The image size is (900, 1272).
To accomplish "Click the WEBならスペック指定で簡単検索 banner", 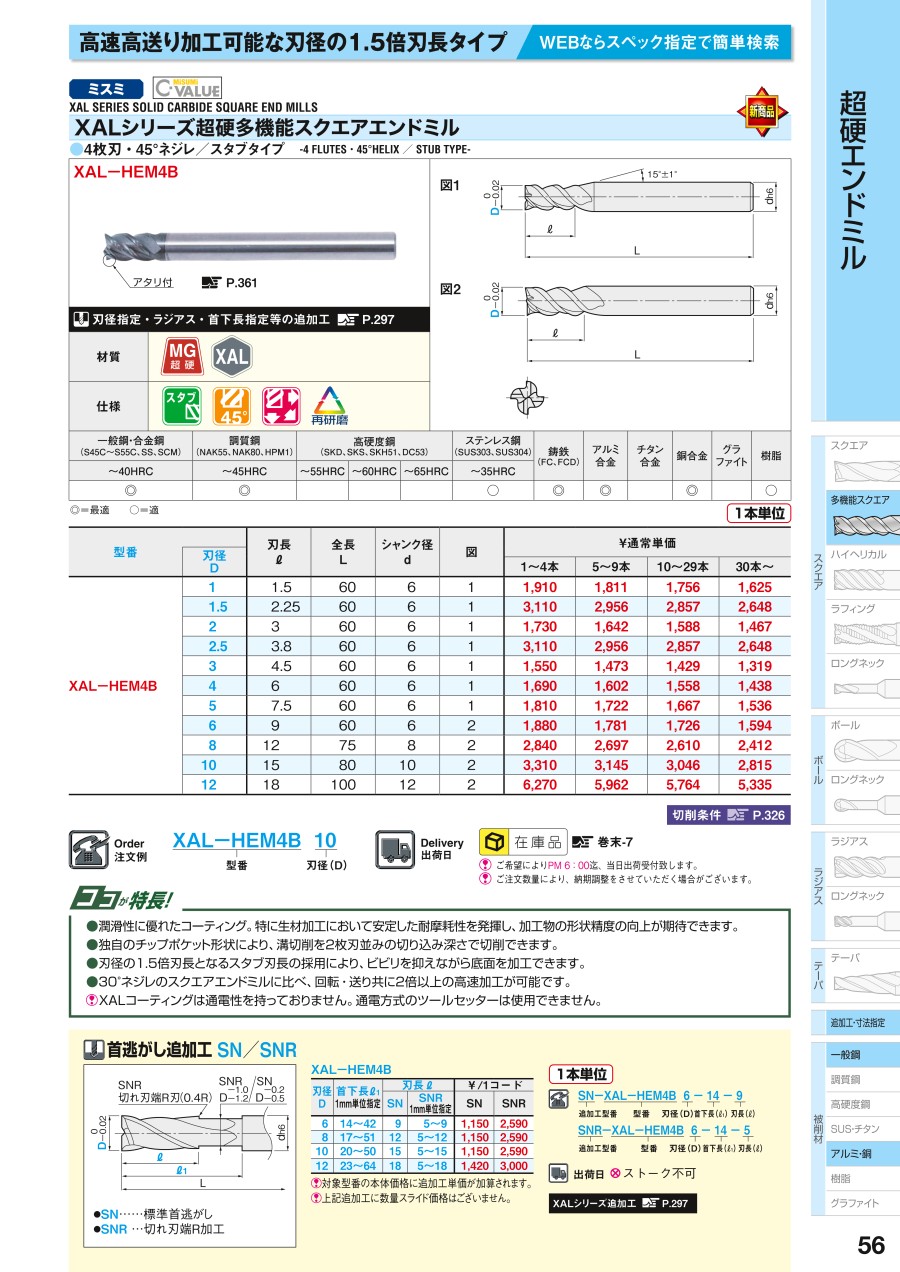I will click(660, 43).
